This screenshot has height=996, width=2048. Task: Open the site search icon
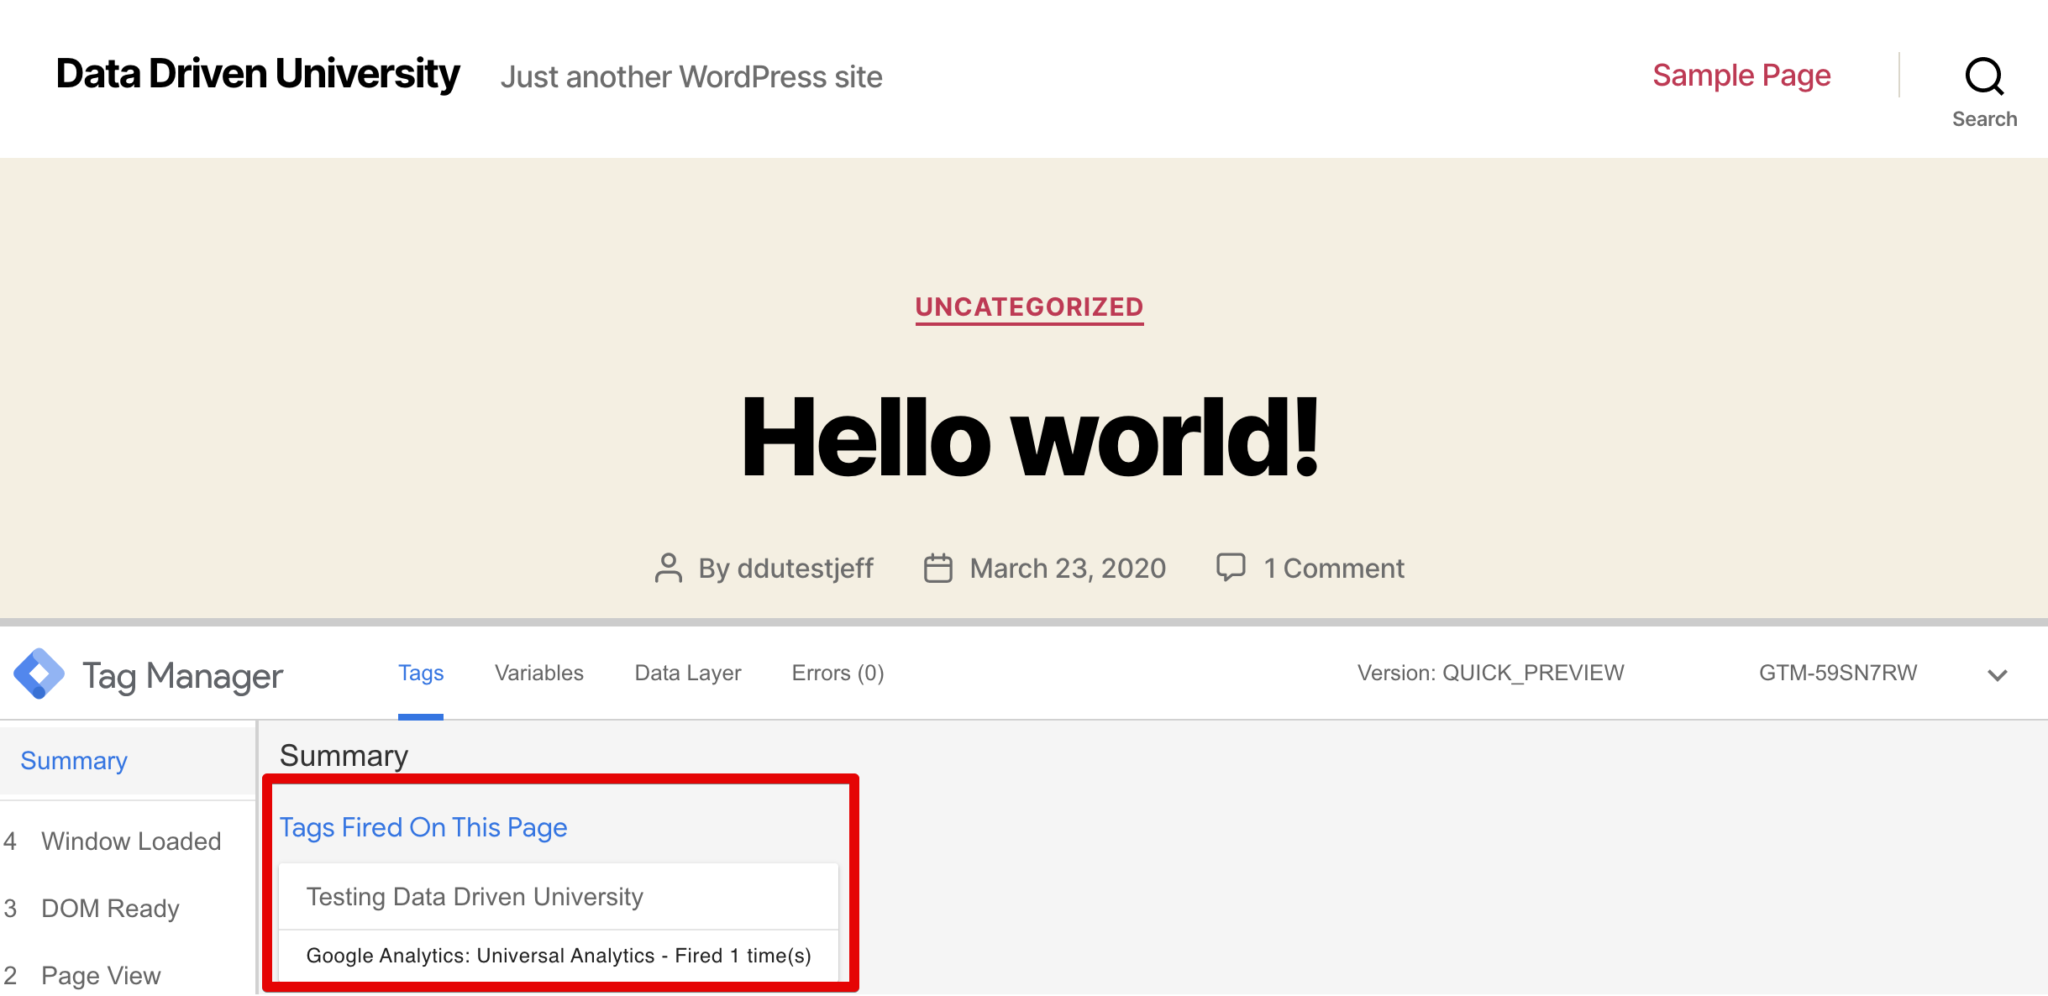(1984, 76)
